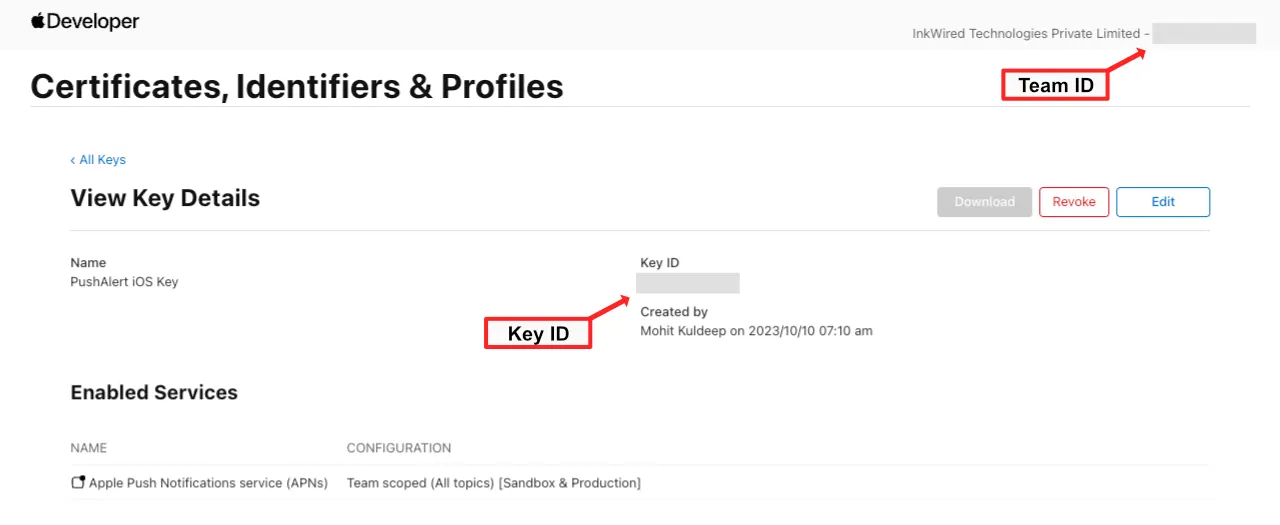Revoke this key

click(1074, 202)
